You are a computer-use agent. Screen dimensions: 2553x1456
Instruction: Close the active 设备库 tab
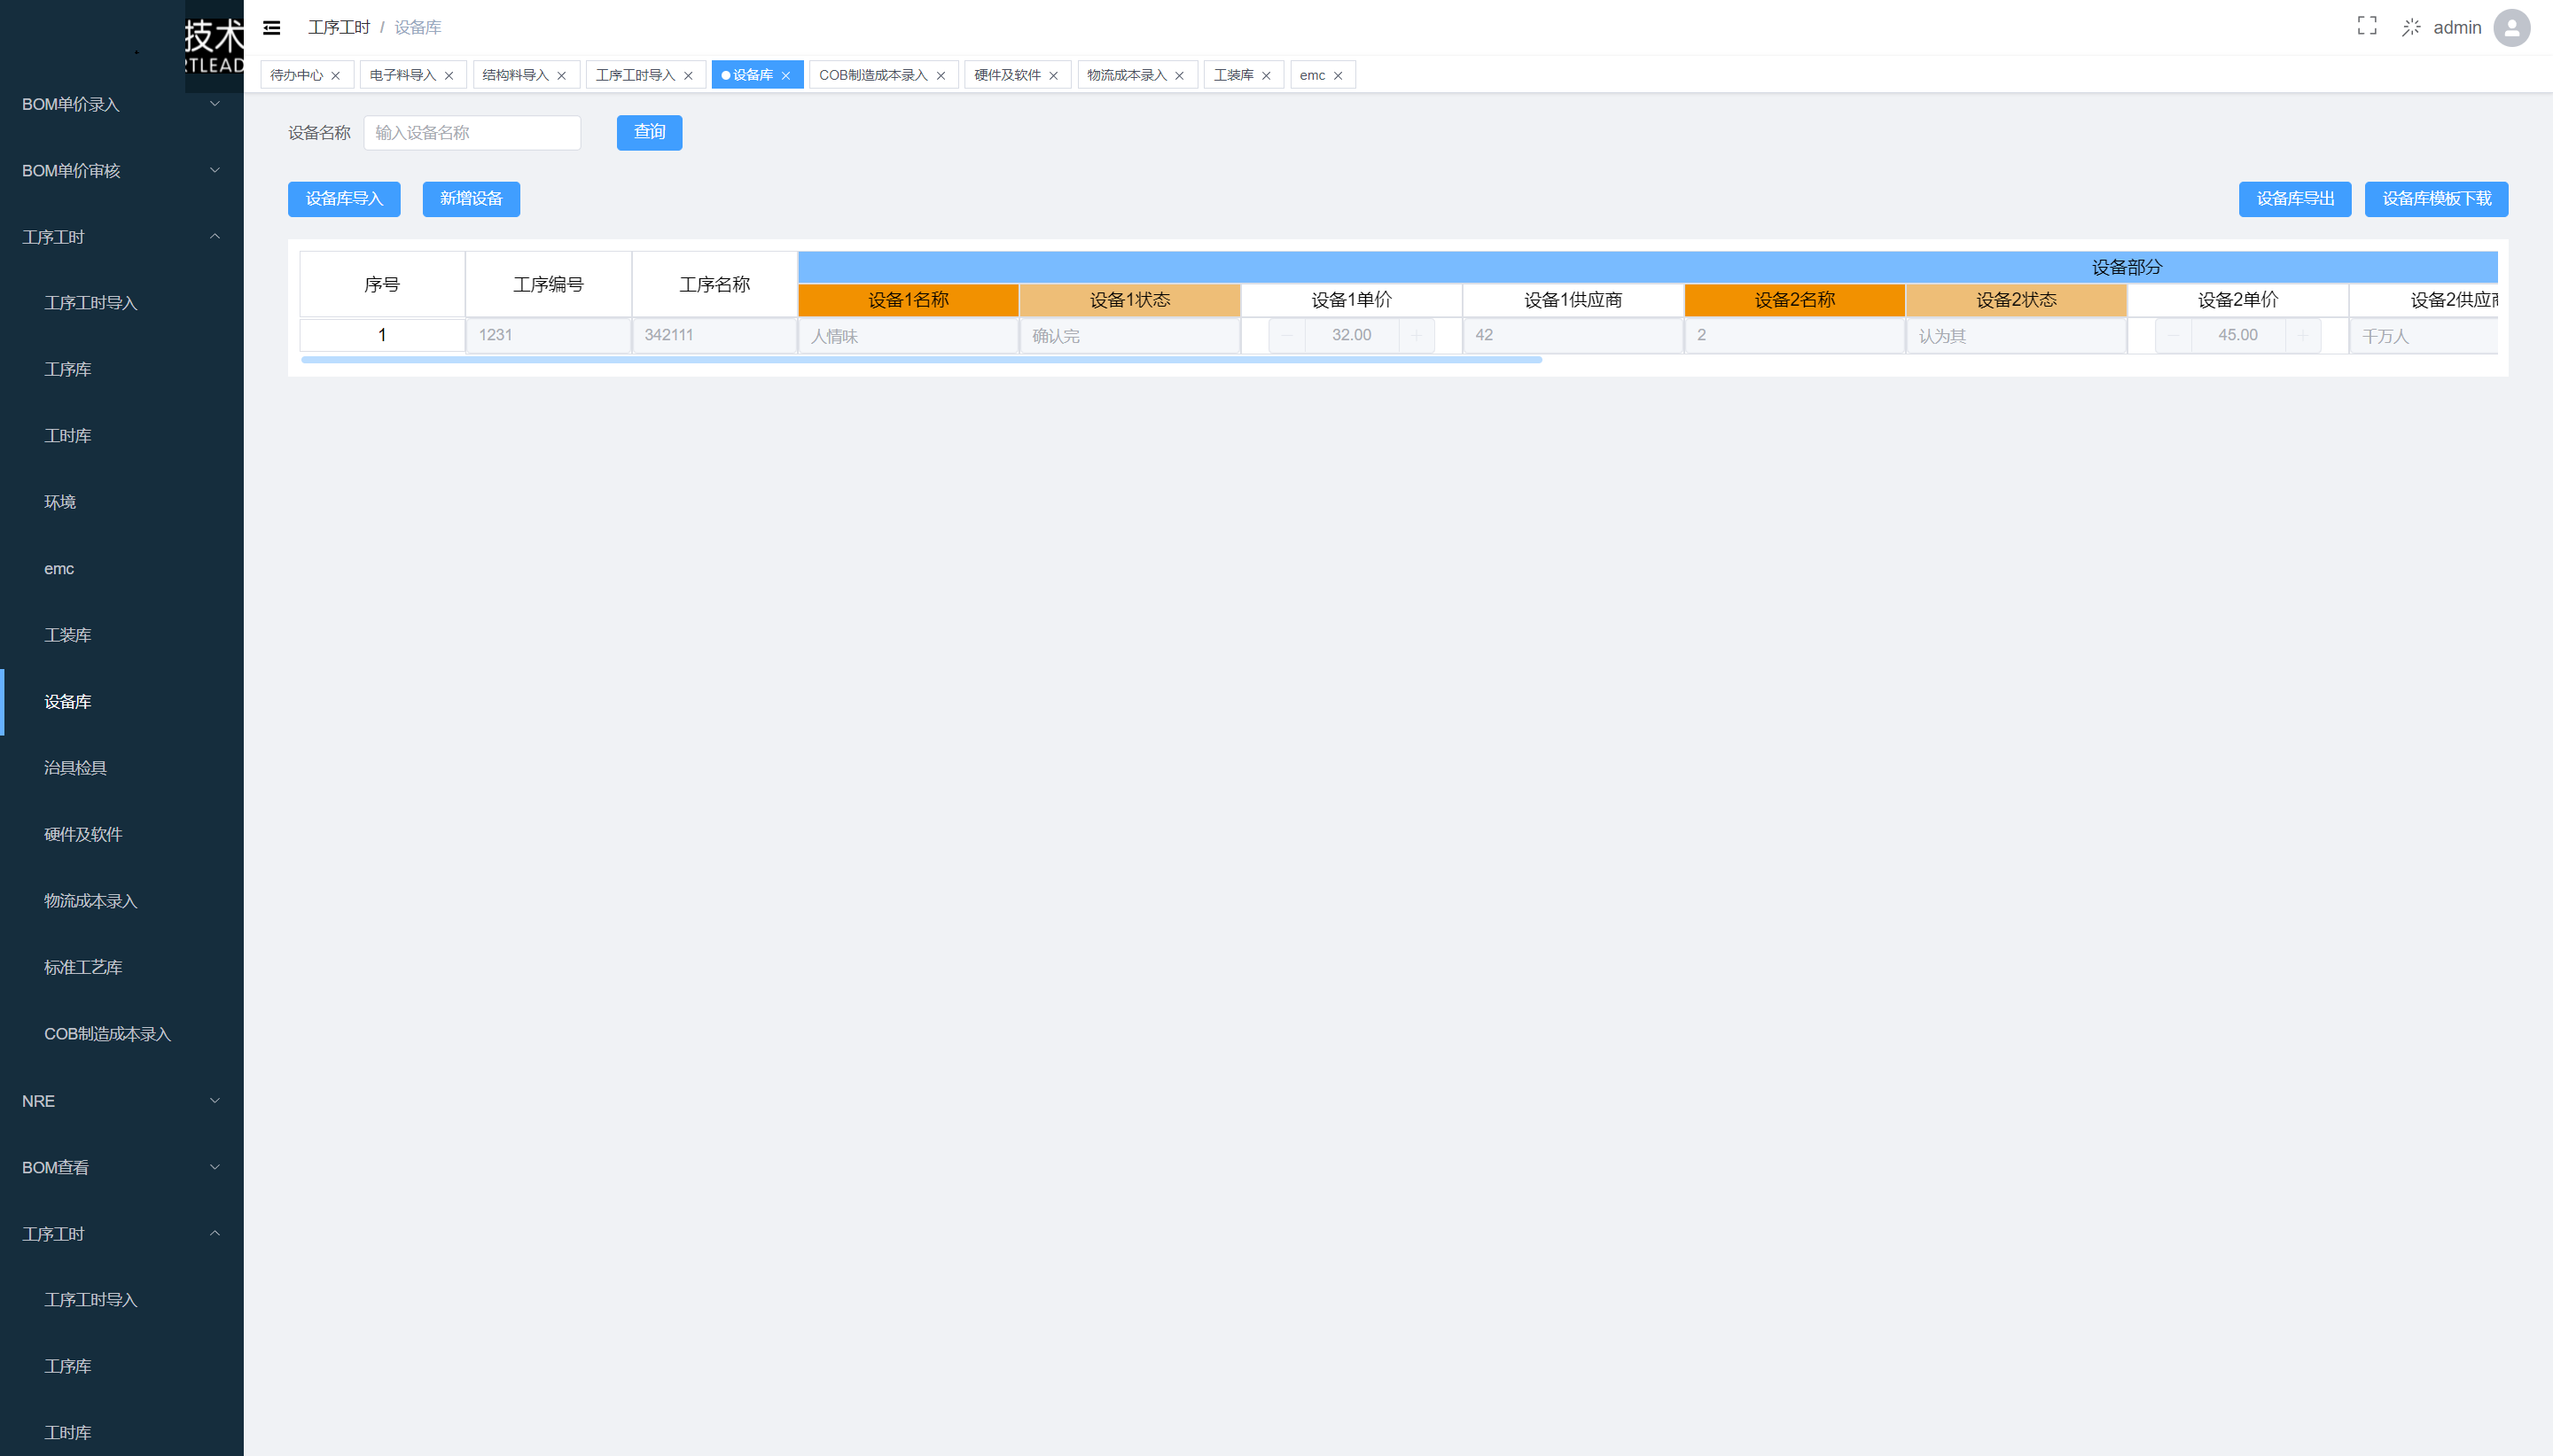(x=786, y=76)
